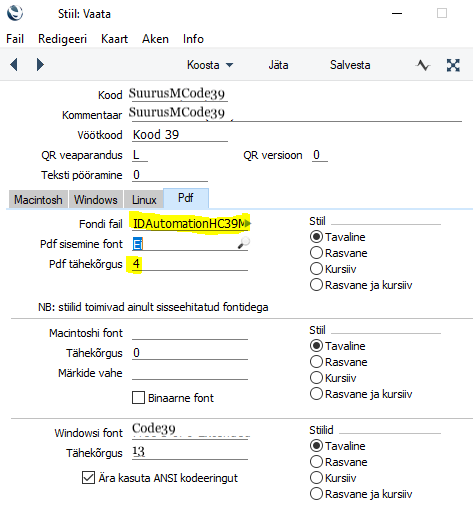Click green arrow beside Fondi fail field
Screen dimensions: 473x519
248,223
